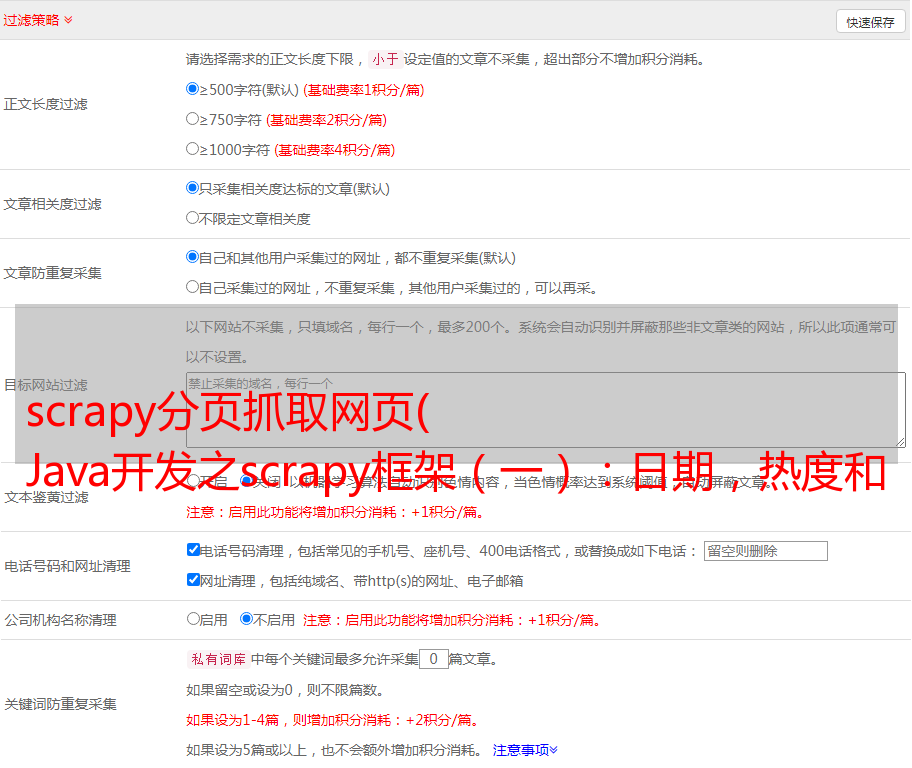Click the 留空则删除 phone replacement field
This screenshot has width=912, height=768.
click(x=765, y=551)
